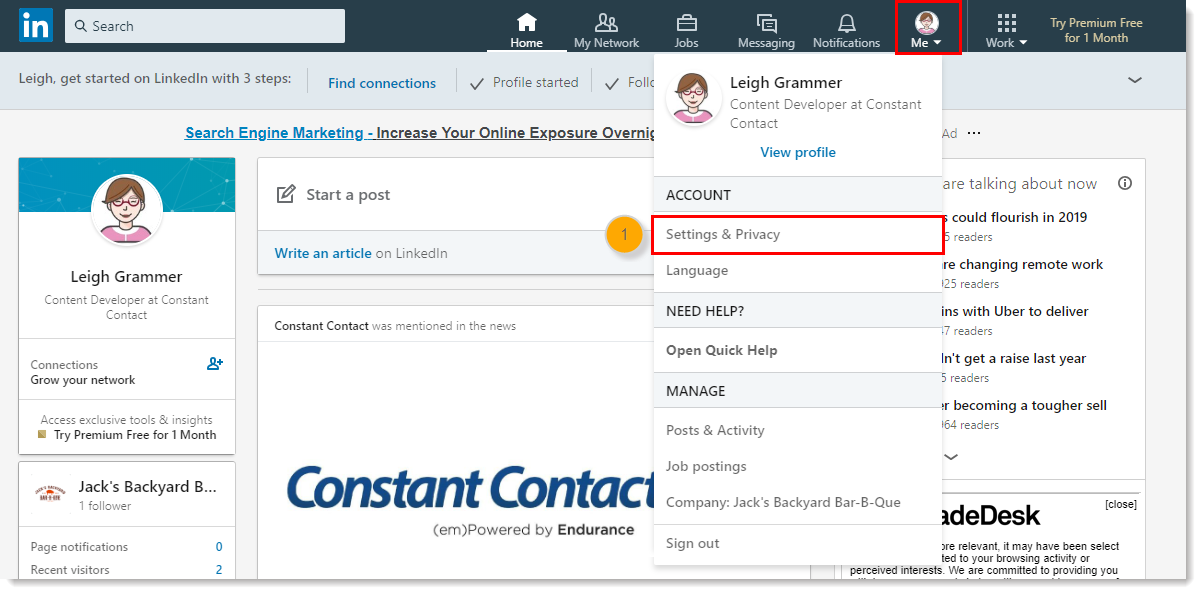Open news 'get a raise last year'
Viewport: 1201px width, 594px height.
click(1014, 358)
